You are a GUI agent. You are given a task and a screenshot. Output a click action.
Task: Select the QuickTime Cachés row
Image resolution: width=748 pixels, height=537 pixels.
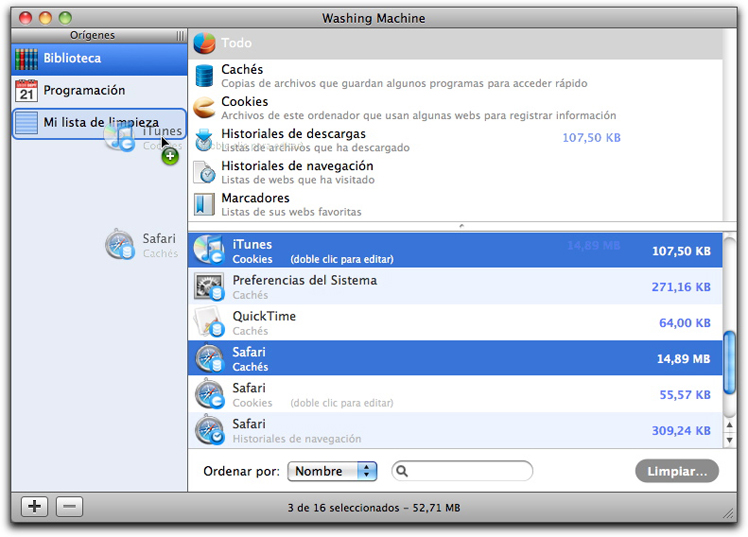[456, 322]
